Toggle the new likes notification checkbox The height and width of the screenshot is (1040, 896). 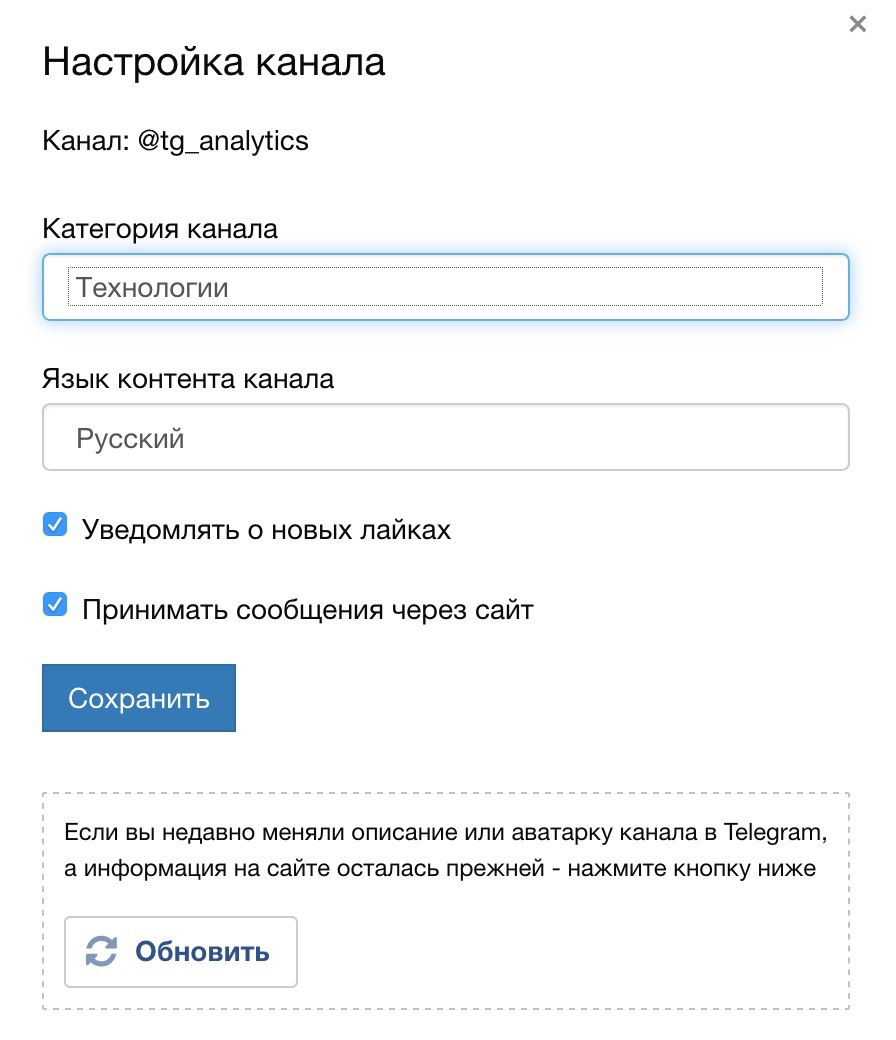(55, 524)
